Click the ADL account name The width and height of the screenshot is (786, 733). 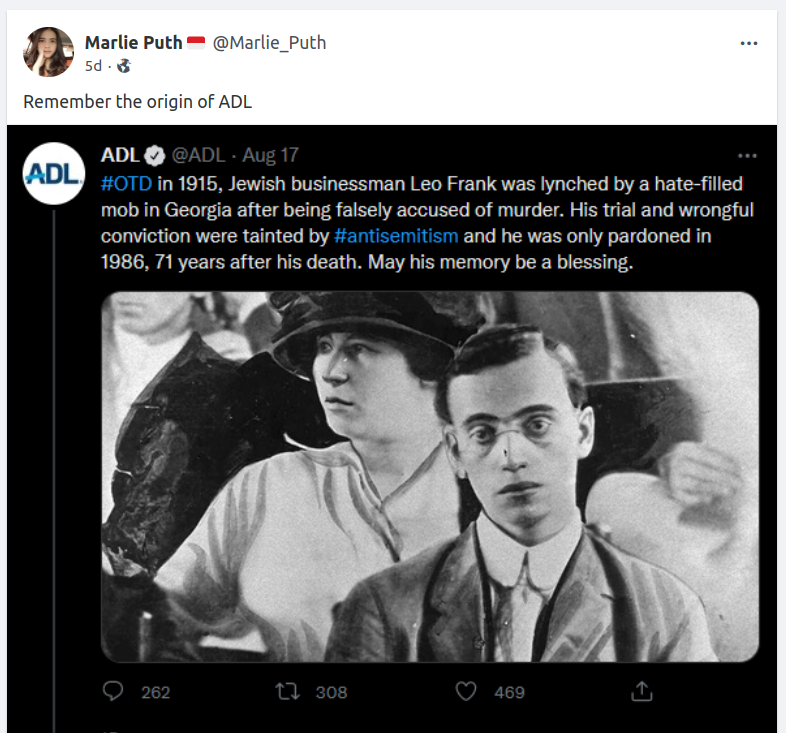[x=119, y=155]
